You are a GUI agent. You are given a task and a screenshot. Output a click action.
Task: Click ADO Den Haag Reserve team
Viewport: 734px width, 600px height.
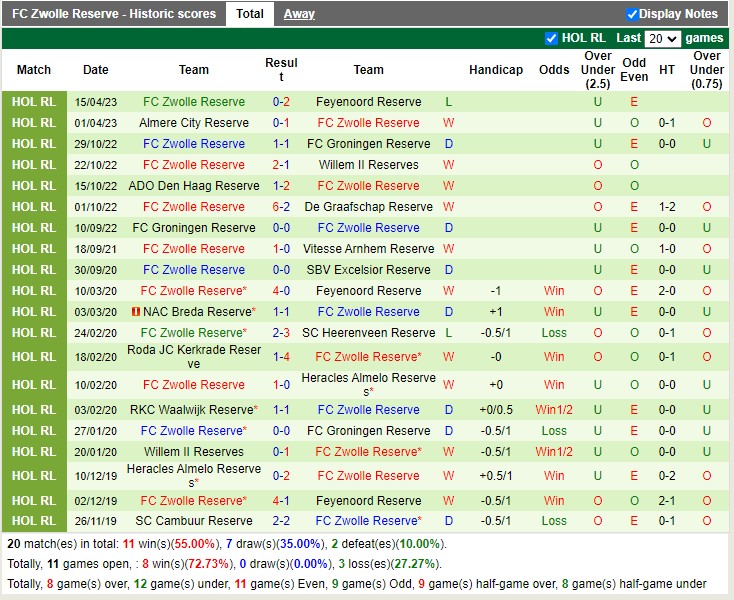(194, 186)
